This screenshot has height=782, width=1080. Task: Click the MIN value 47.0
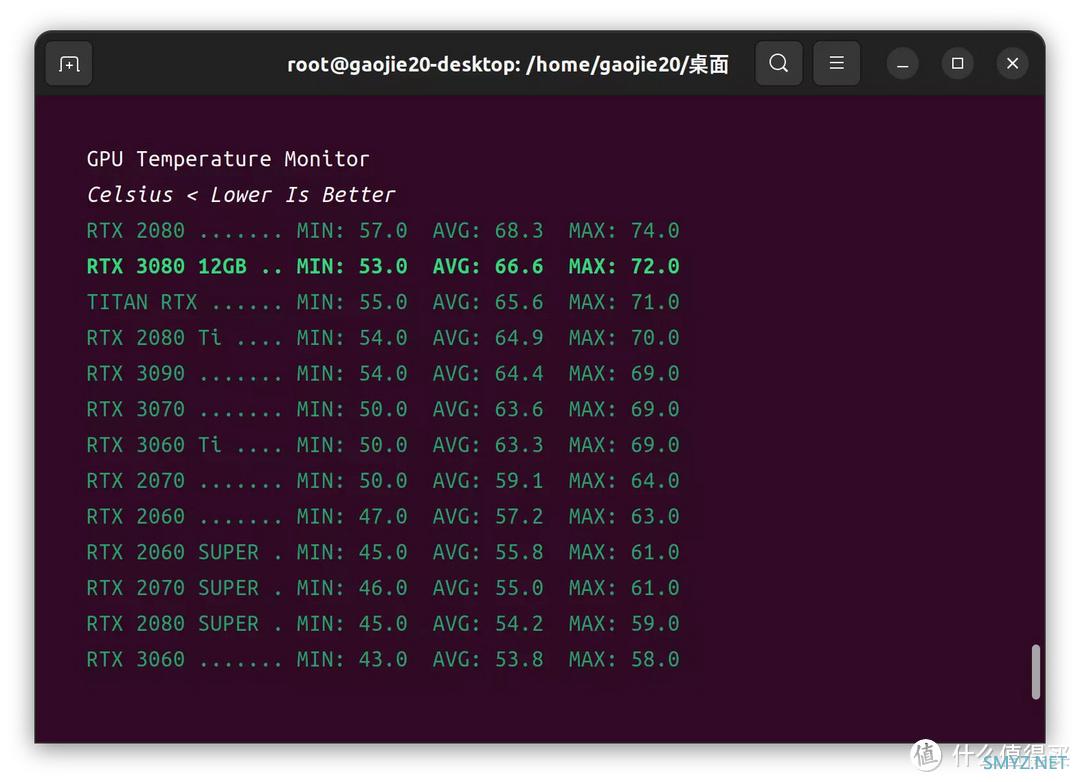point(383,517)
